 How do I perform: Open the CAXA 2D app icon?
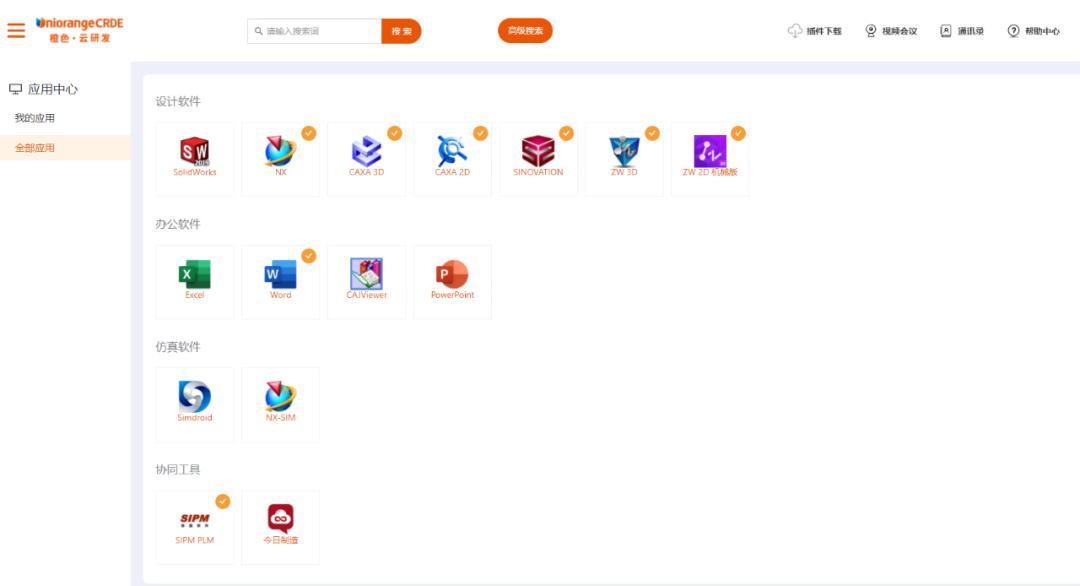(453, 159)
